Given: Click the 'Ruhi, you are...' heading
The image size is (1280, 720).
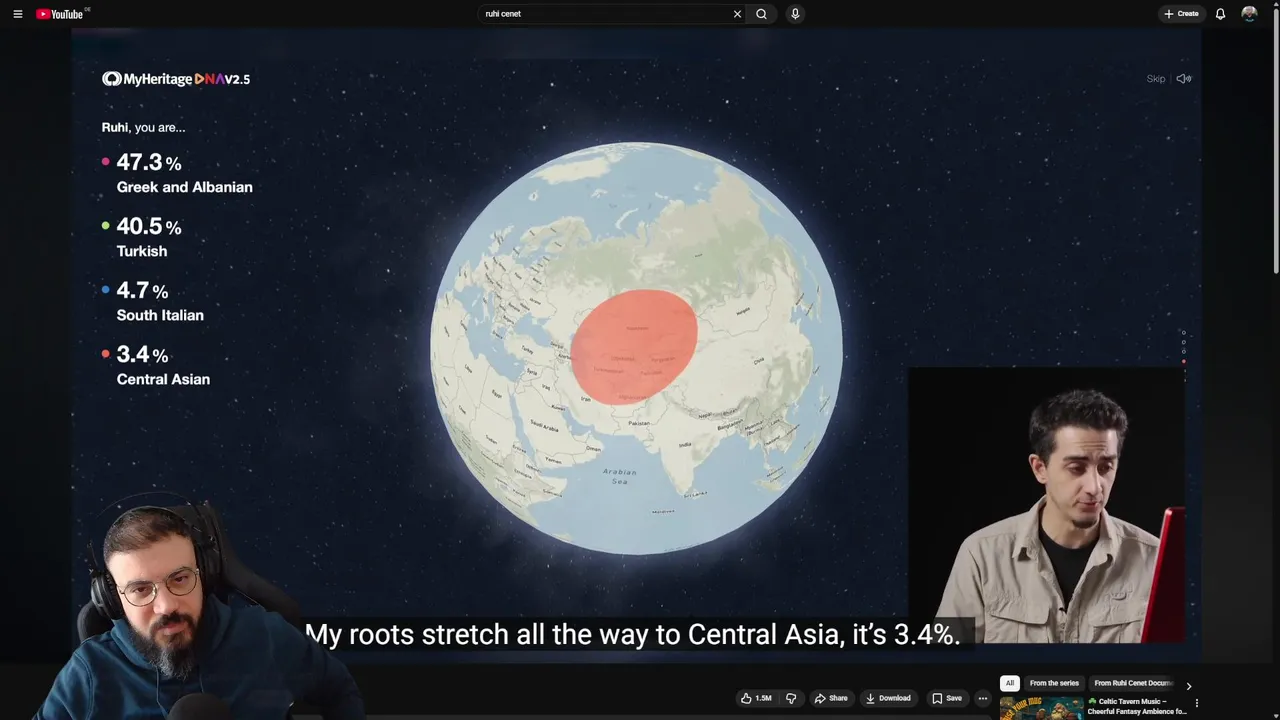Looking at the screenshot, I should (x=143, y=127).
